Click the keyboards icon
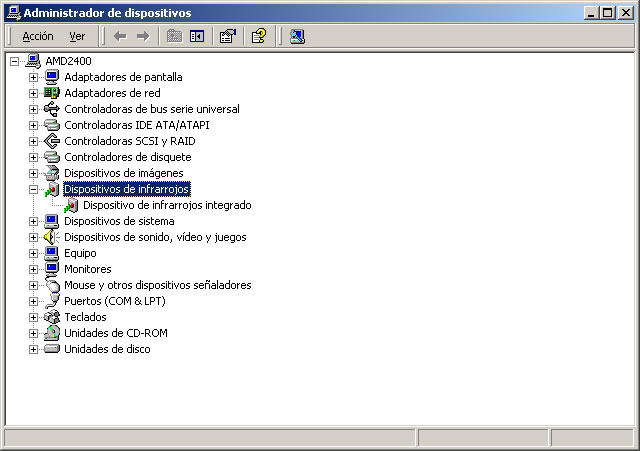Screen dimensions: 640x451 click(52, 317)
